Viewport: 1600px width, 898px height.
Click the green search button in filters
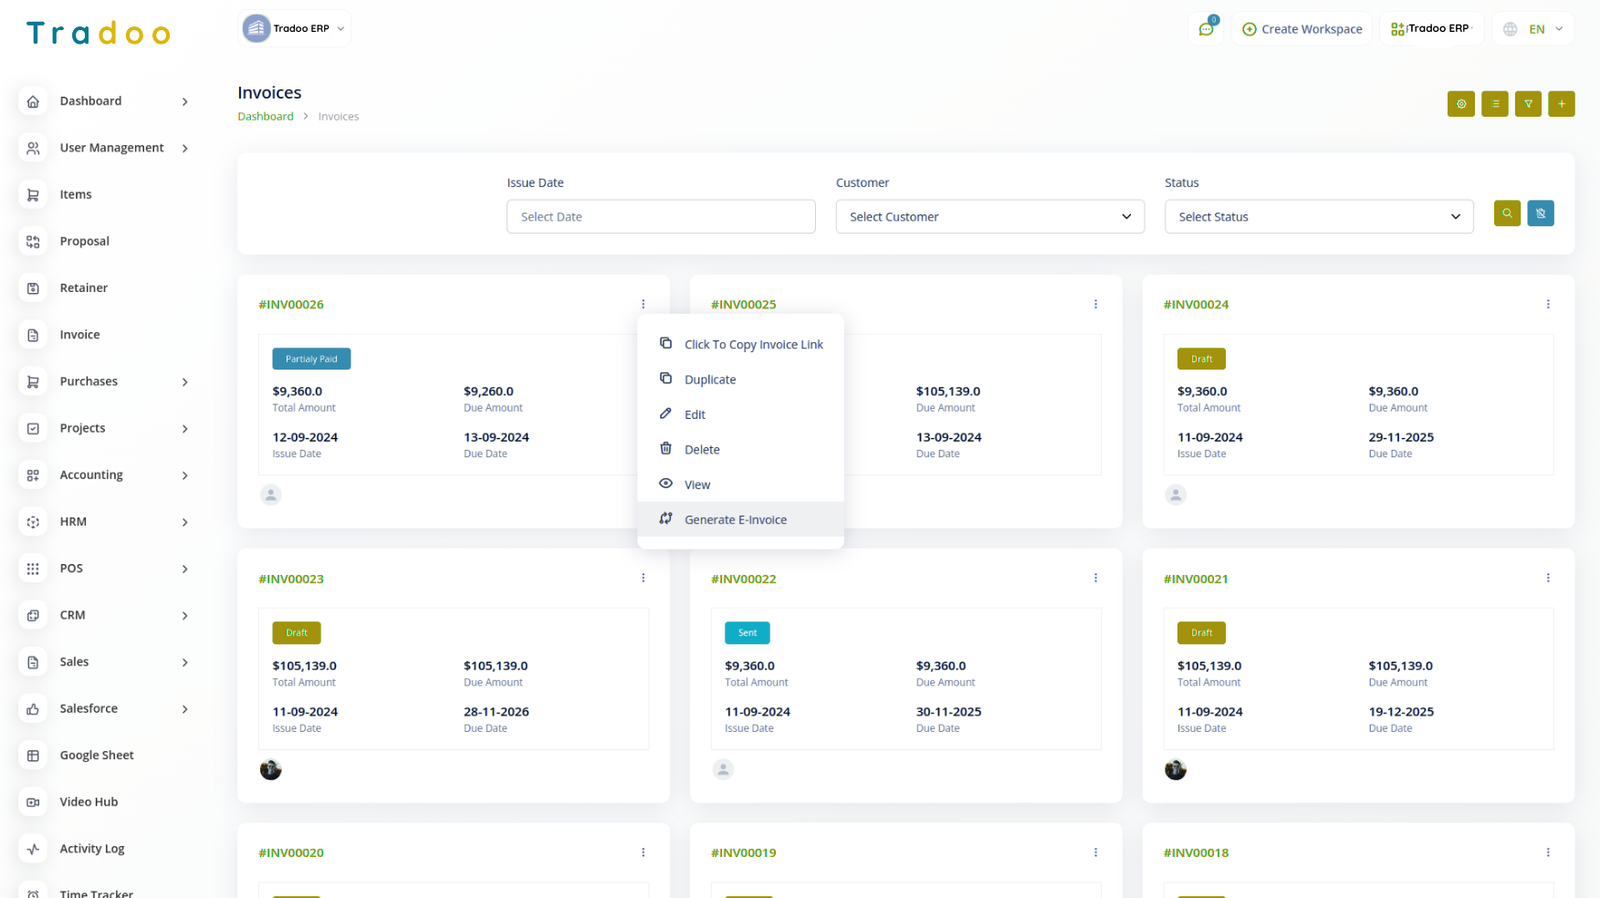click(1507, 213)
